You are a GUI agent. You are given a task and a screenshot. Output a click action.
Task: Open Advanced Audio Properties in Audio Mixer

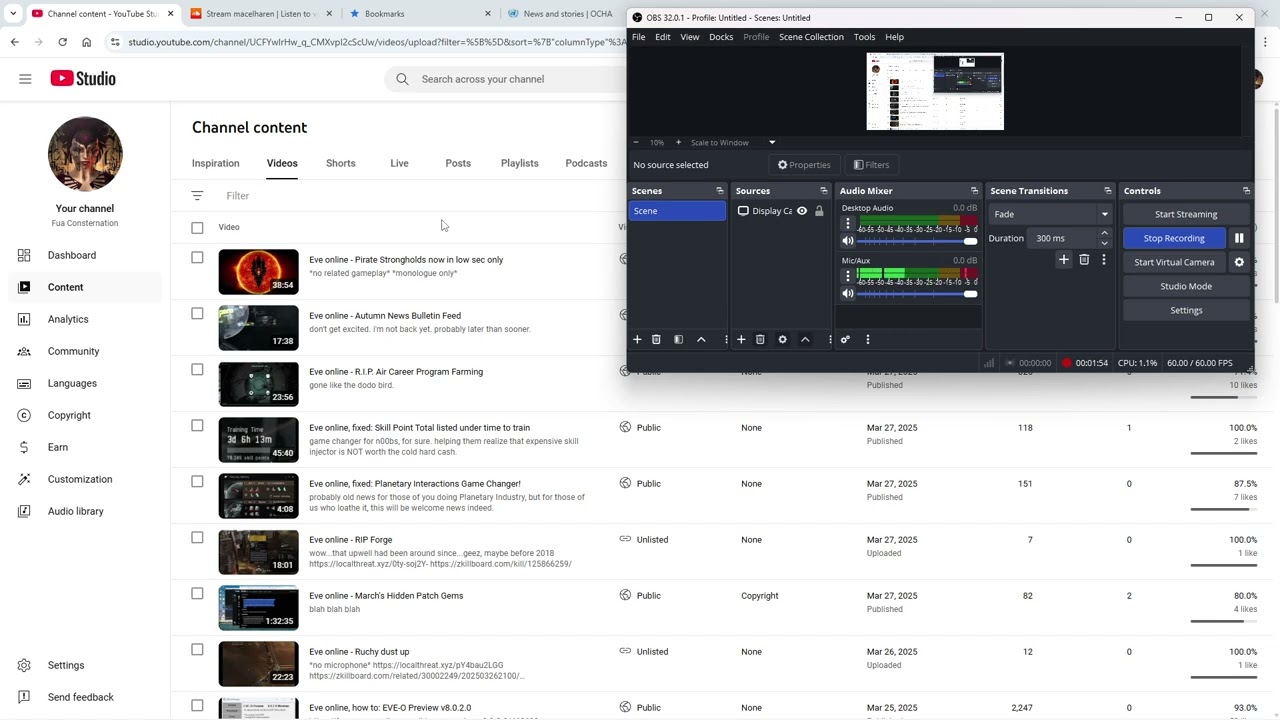click(x=845, y=340)
